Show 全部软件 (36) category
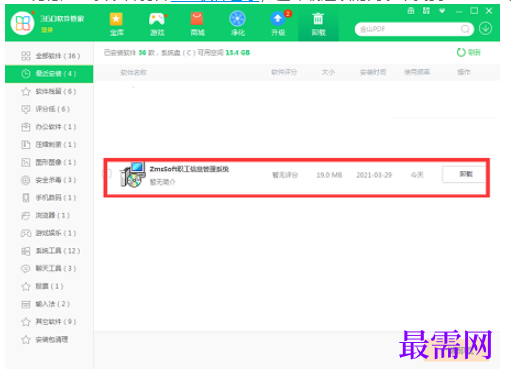This screenshot has width=511, height=376. 49,56
